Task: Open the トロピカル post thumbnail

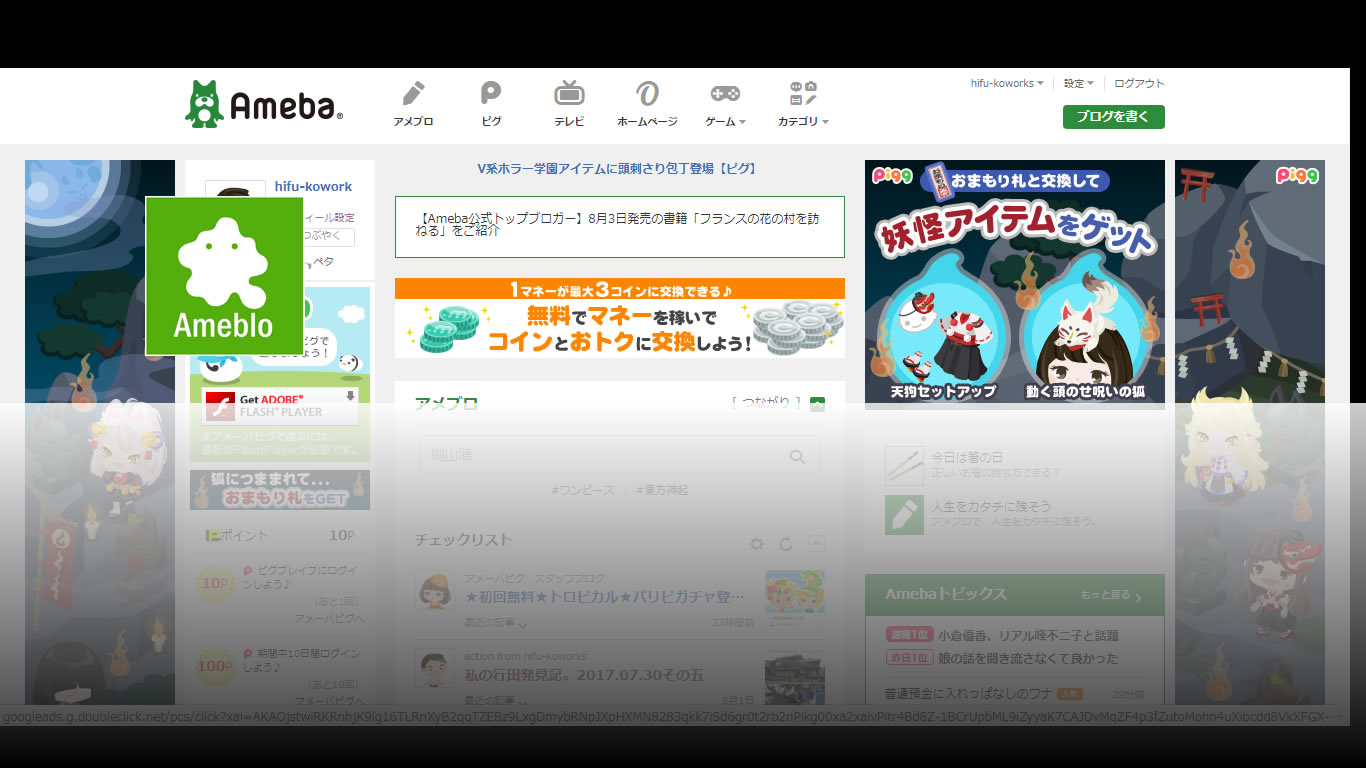Action: 795,598
